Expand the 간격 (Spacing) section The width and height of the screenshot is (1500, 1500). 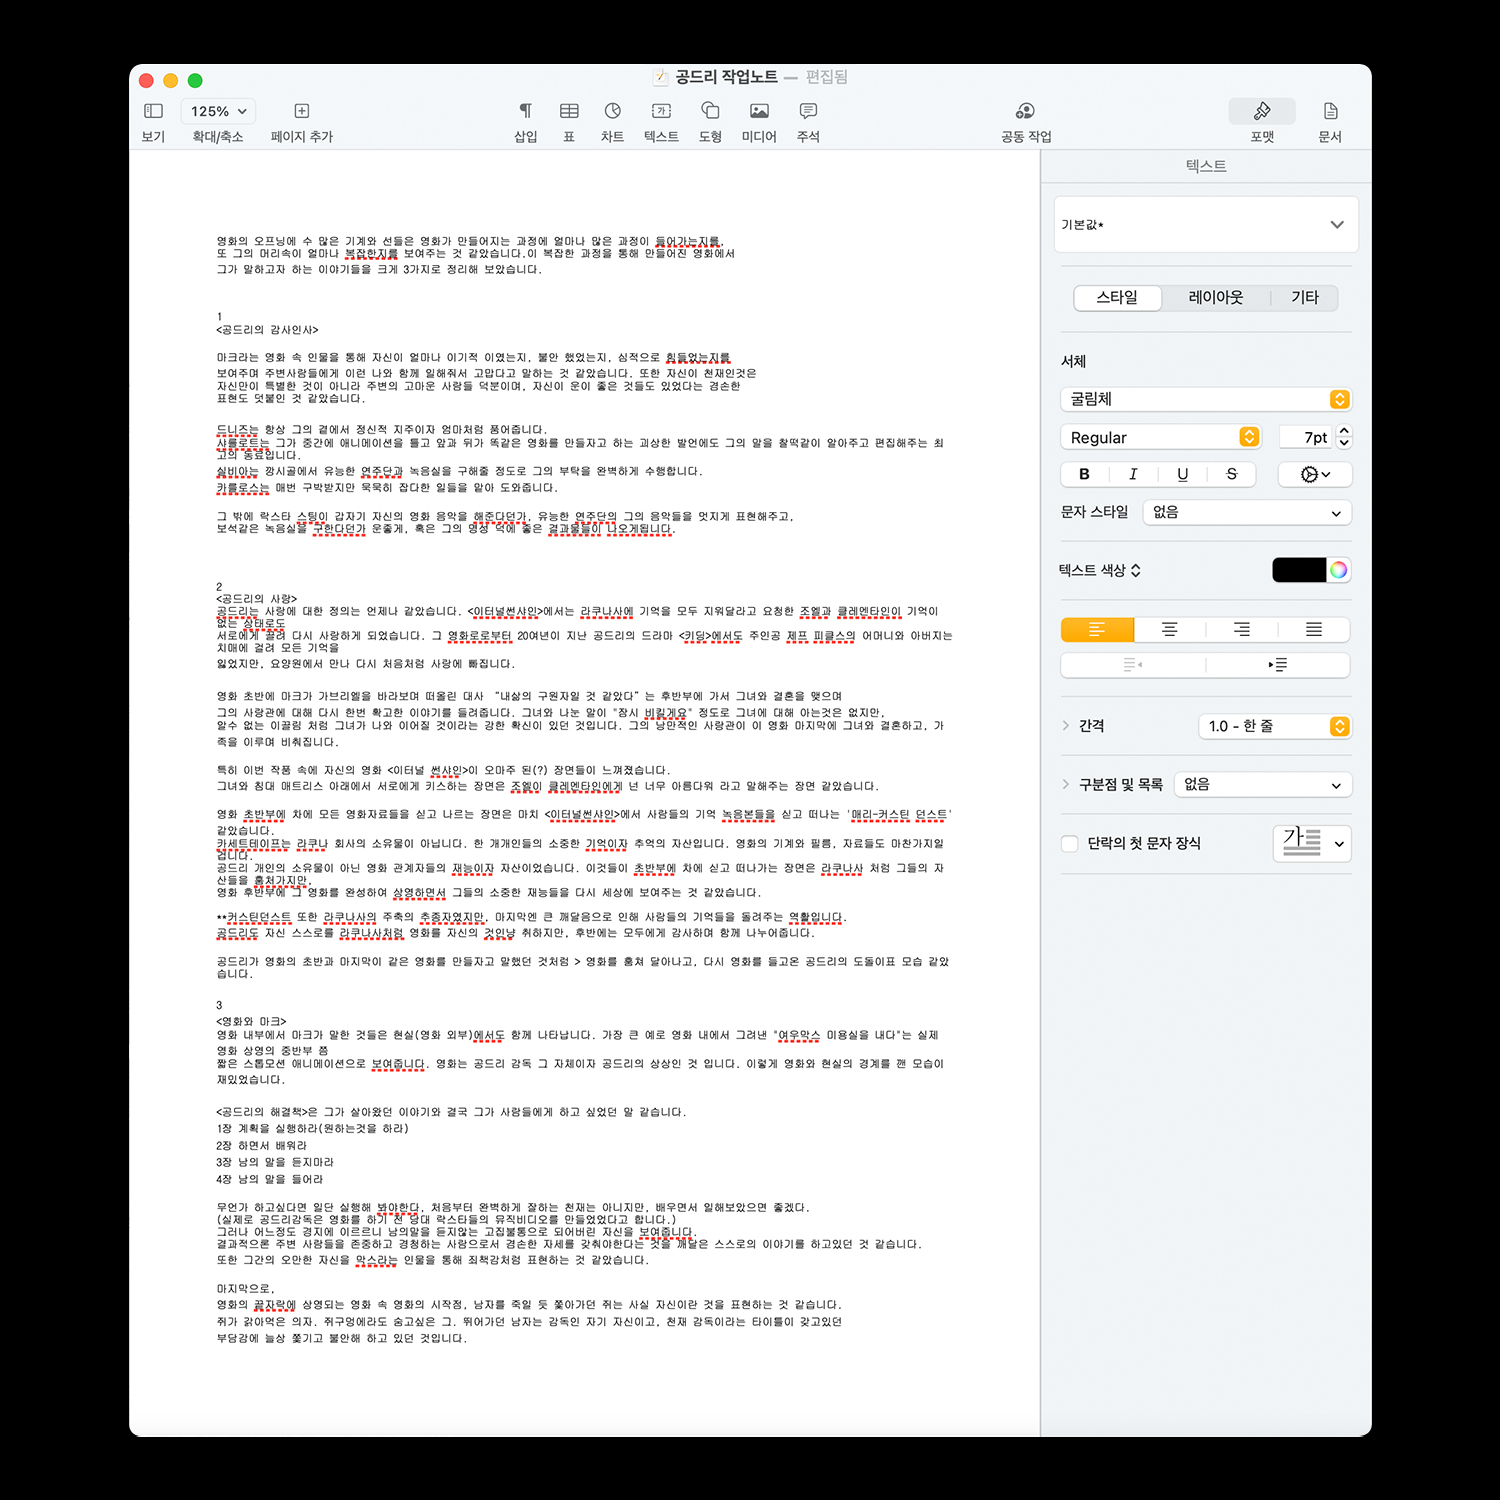pyautogui.click(x=1066, y=725)
